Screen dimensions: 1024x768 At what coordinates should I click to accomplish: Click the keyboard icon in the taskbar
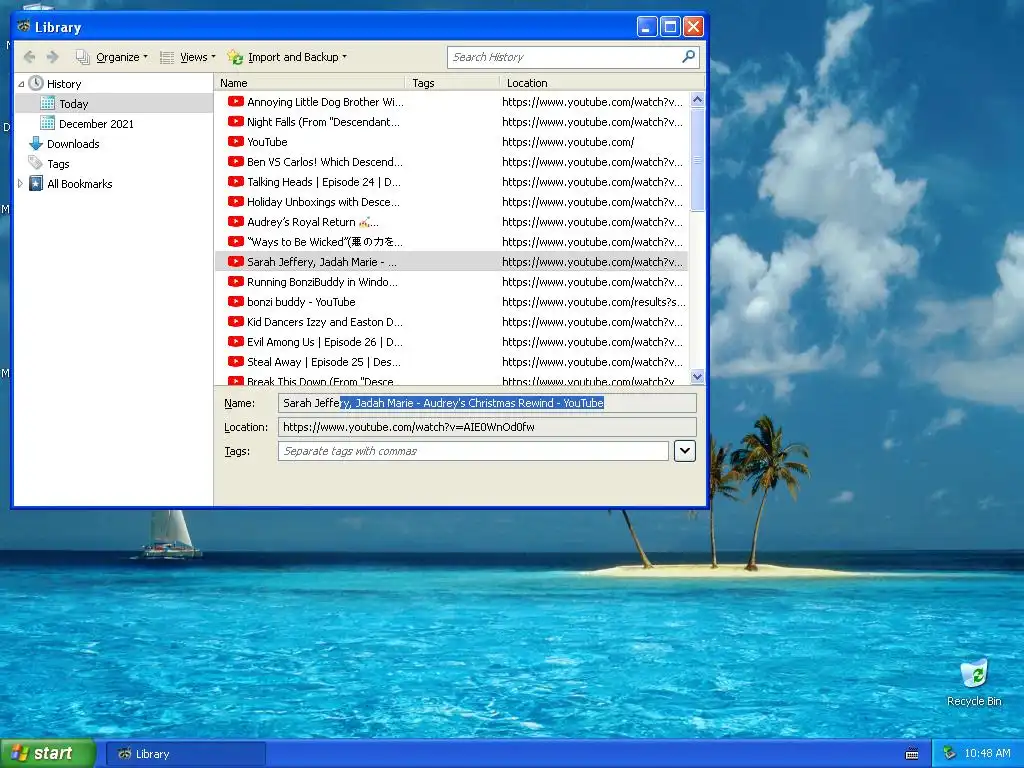click(x=912, y=754)
